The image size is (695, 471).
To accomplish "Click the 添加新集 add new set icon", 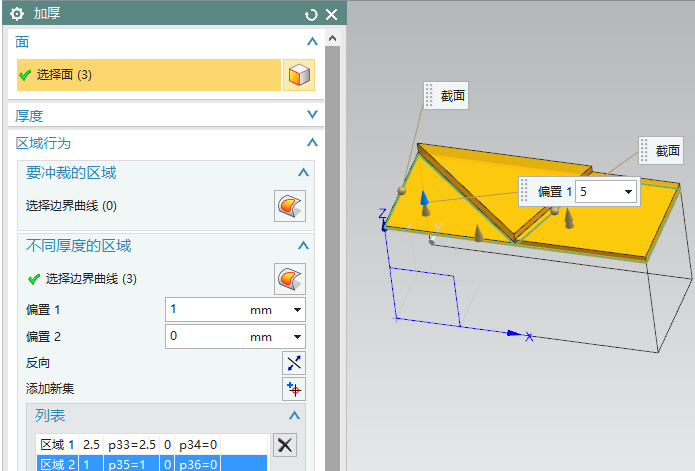I will tap(292, 388).
